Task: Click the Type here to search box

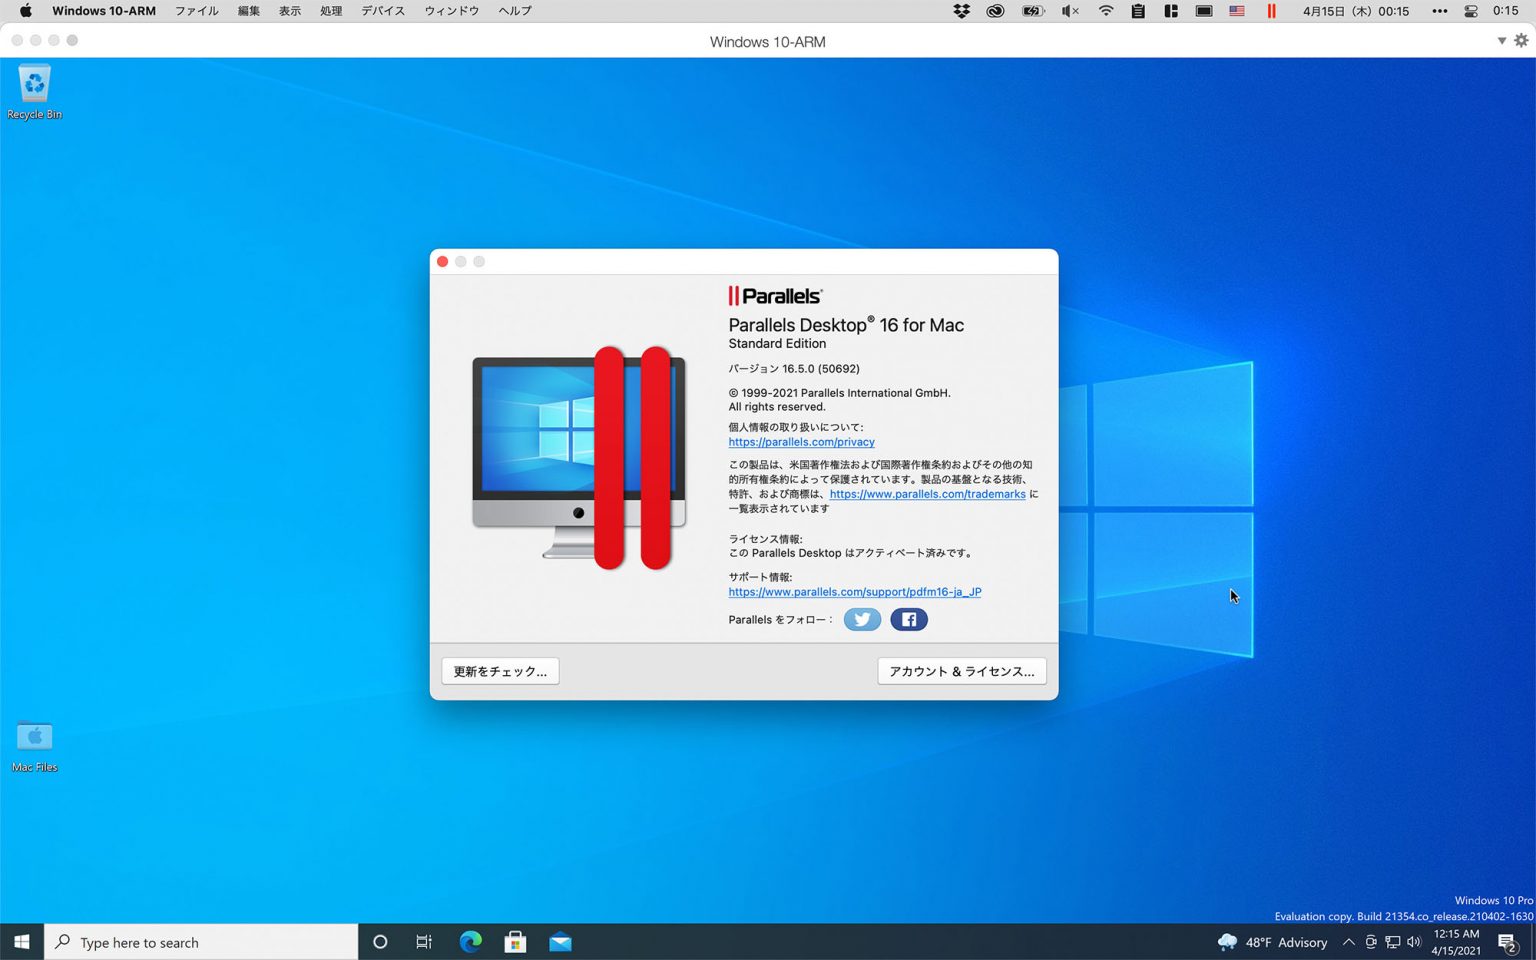Action: [x=201, y=942]
